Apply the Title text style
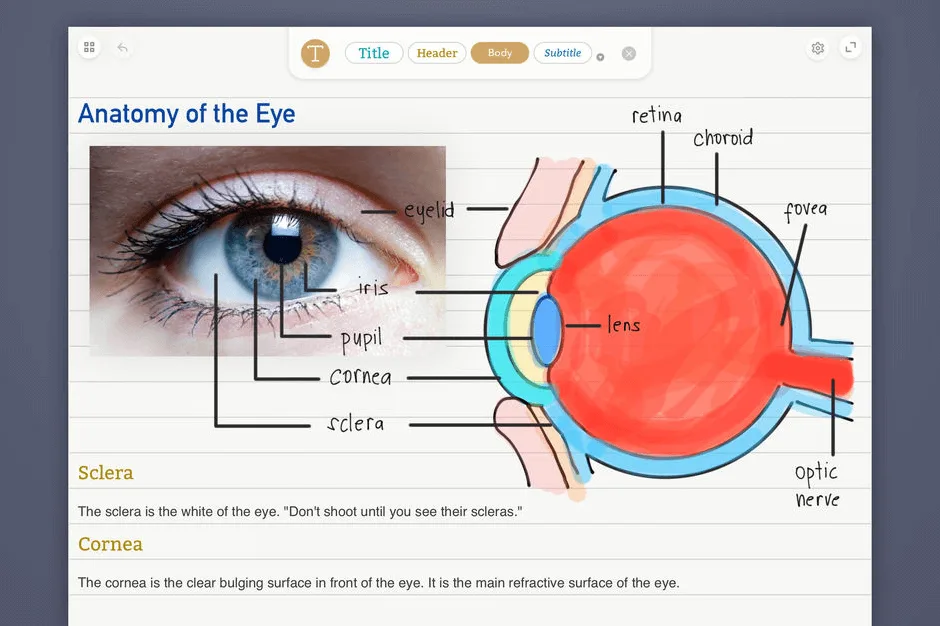 [x=374, y=53]
